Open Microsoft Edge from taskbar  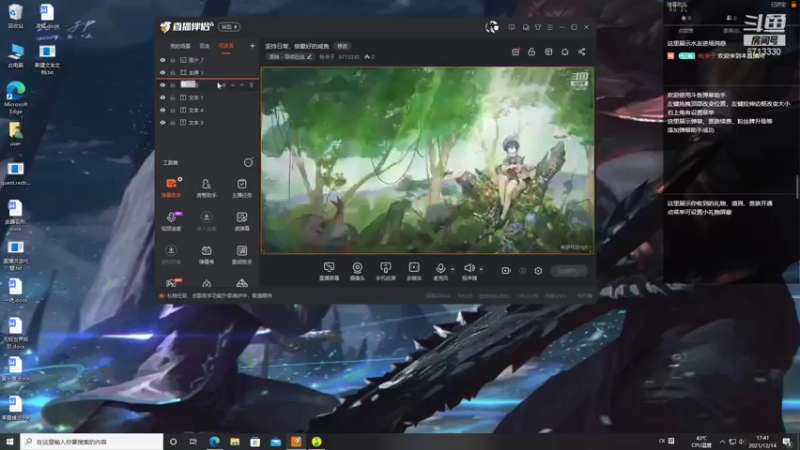(x=214, y=442)
